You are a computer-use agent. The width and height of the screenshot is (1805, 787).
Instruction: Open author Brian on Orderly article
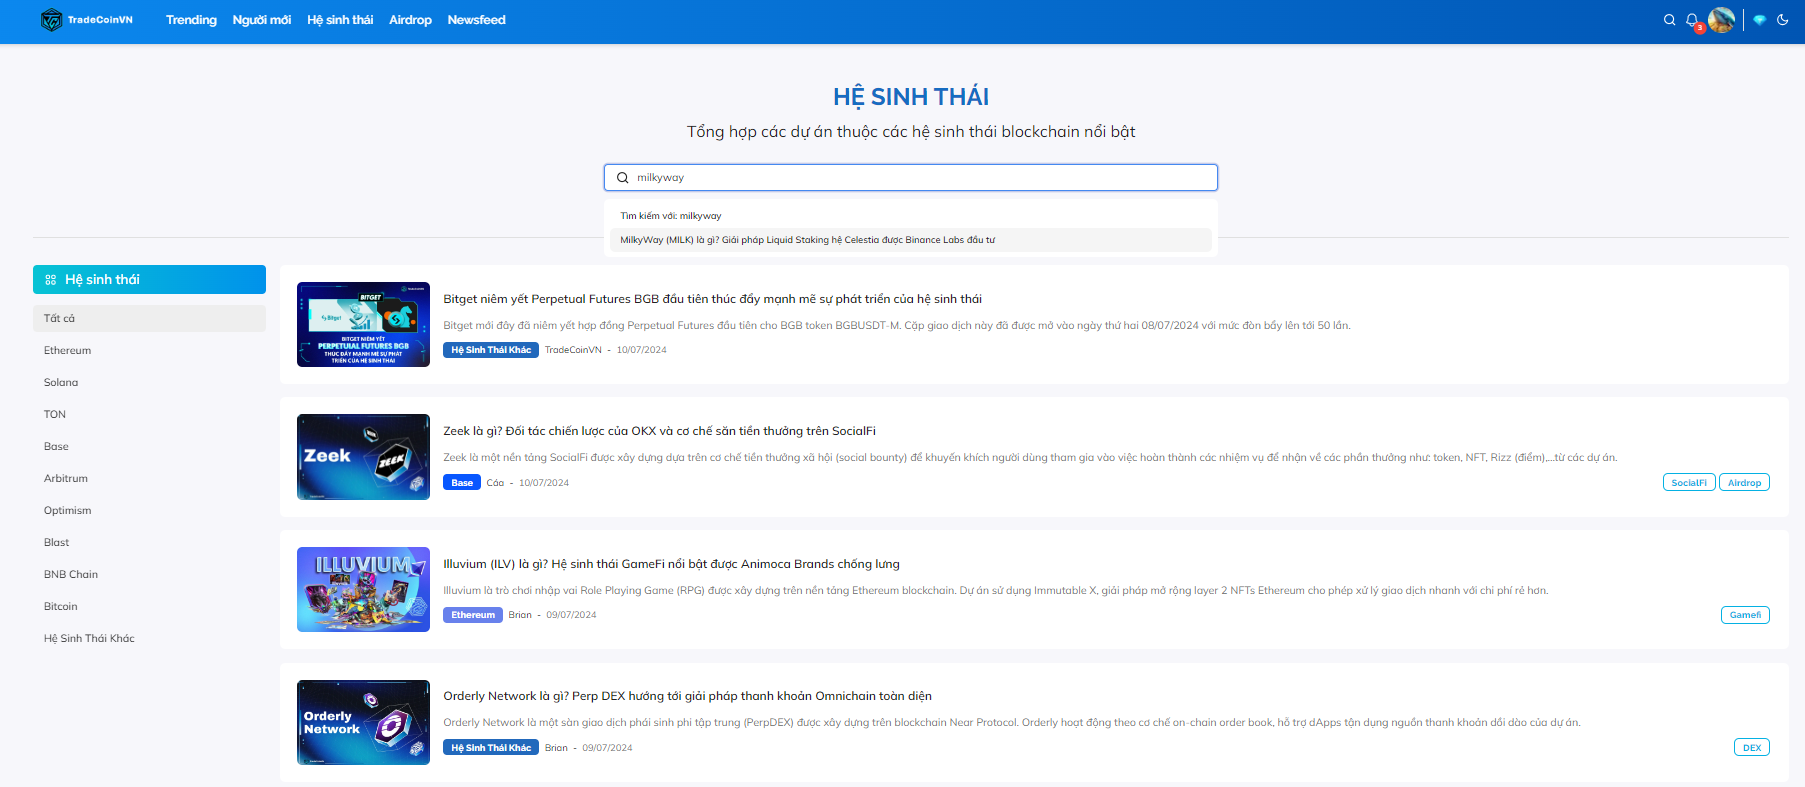click(x=556, y=748)
